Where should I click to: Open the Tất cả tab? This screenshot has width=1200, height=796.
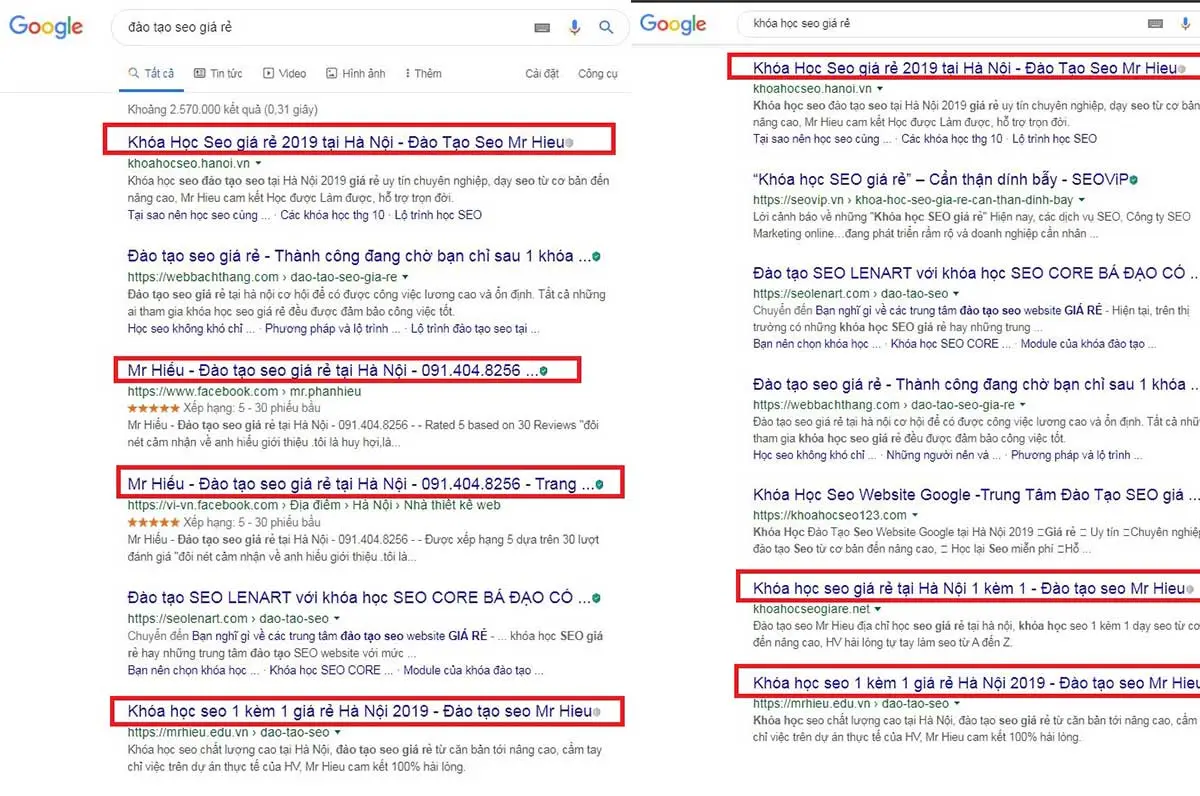coord(152,73)
